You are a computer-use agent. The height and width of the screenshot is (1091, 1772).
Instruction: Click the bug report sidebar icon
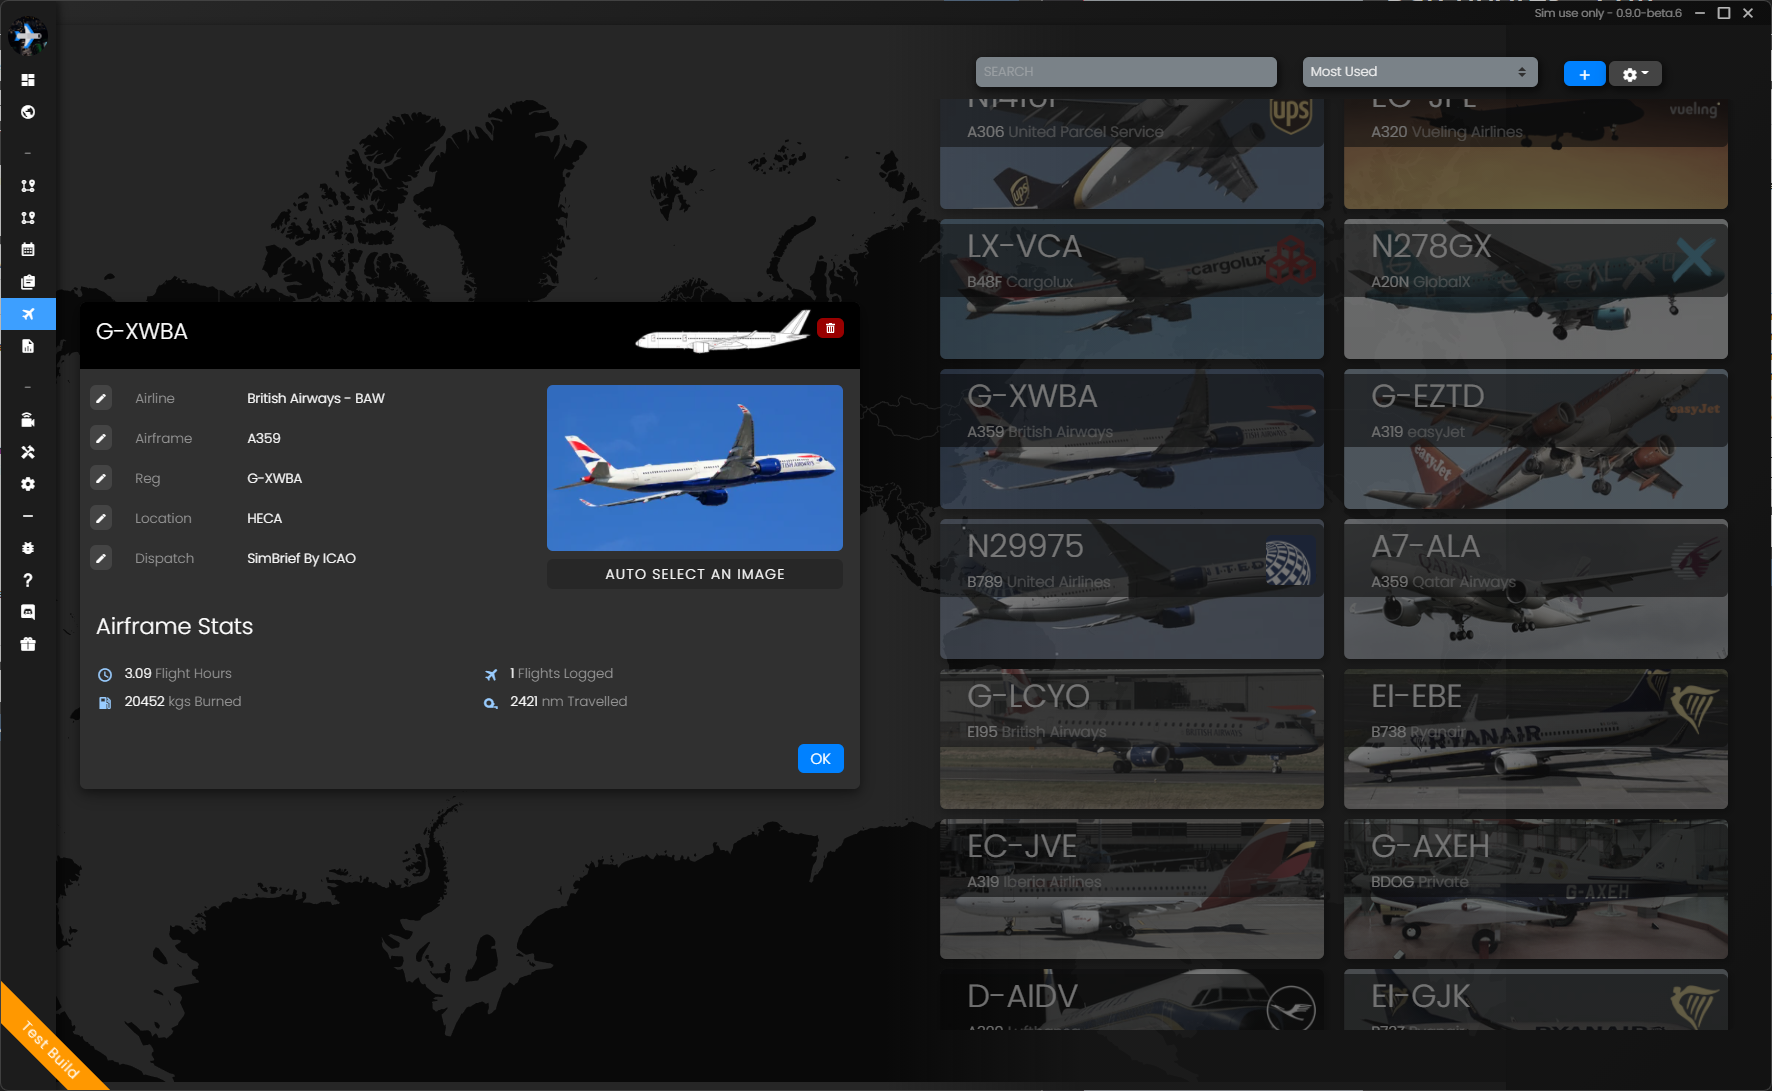point(28,548)
